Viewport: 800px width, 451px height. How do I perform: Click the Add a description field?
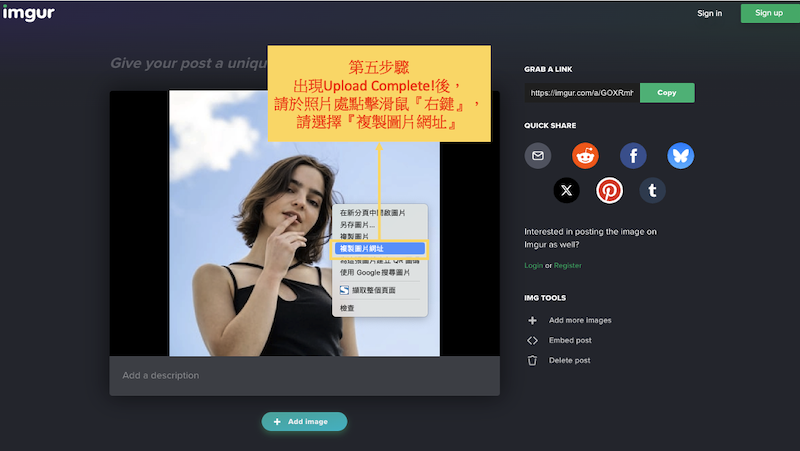(304, 375)
